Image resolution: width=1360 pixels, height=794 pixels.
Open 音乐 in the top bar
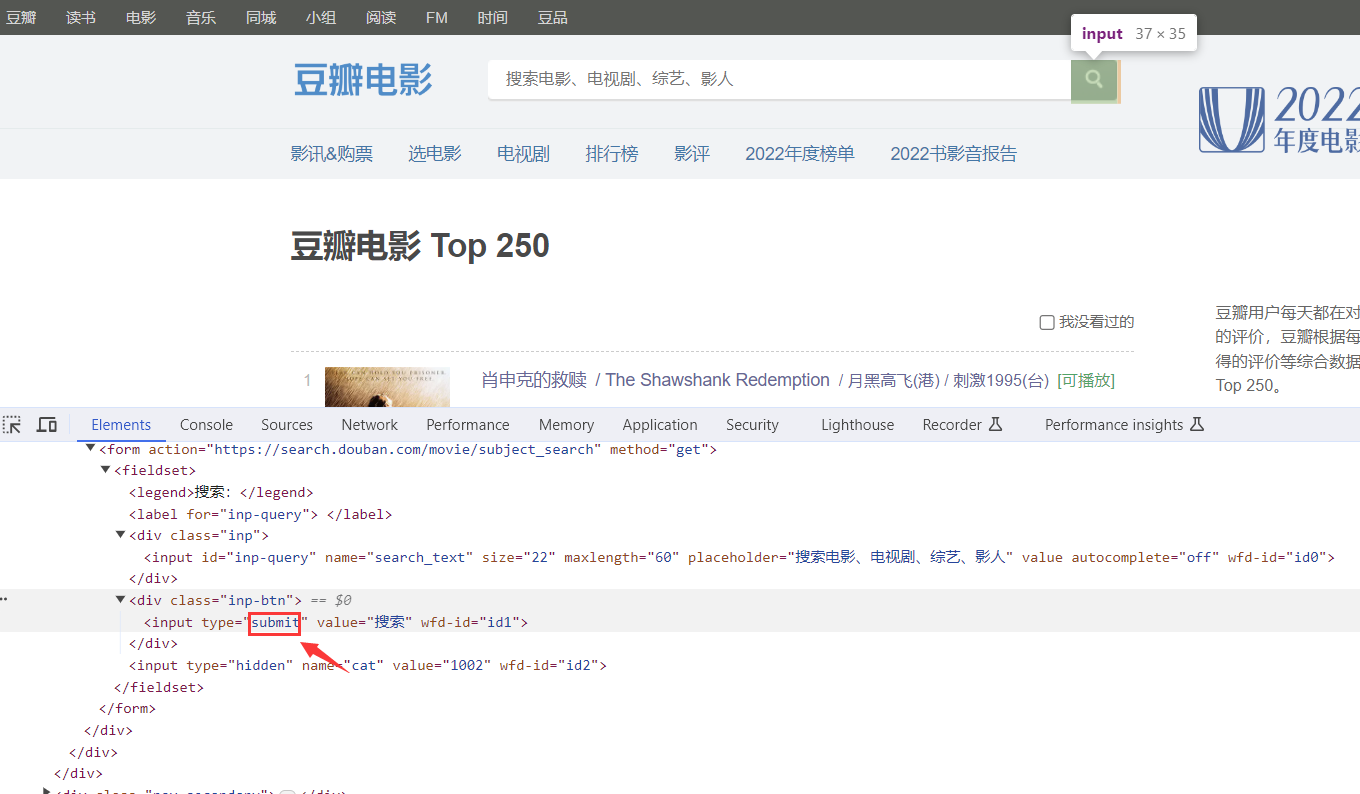tap(201, 18)
